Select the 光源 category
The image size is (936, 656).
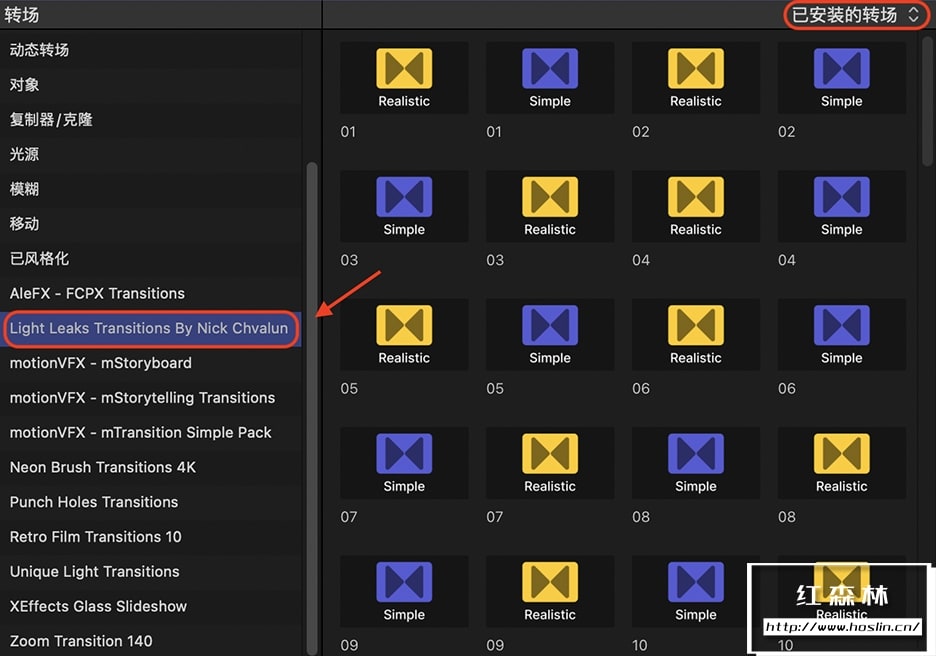pos(150,154)
